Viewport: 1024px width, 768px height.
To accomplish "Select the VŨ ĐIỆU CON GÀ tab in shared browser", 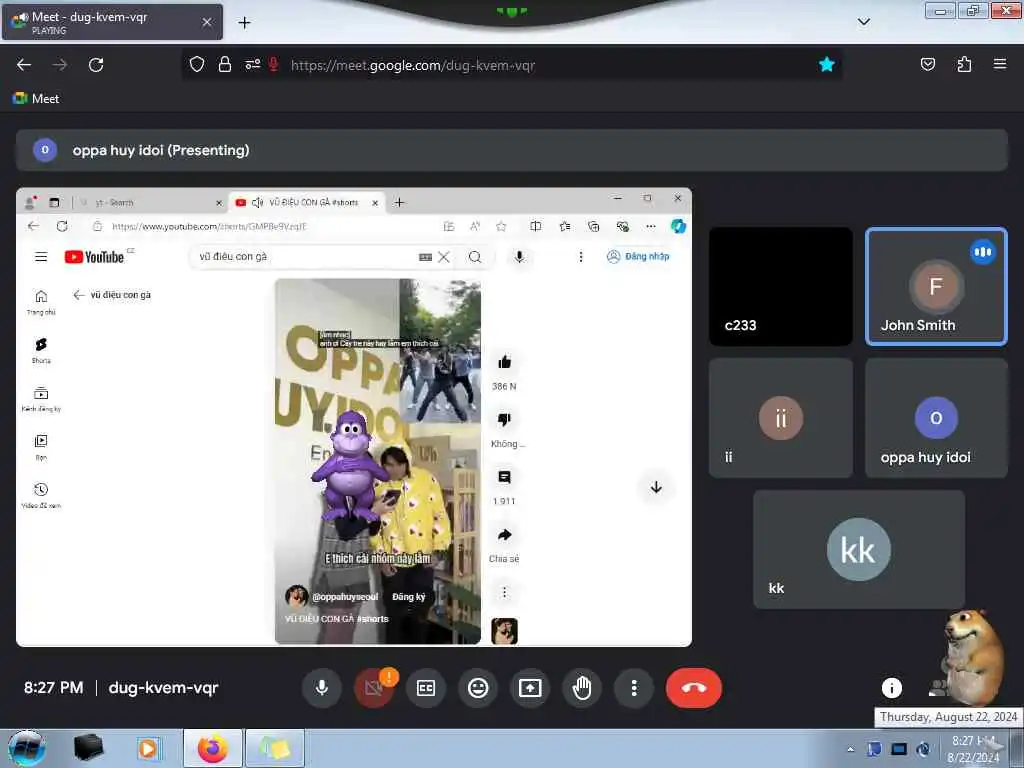I will (x=307, y=202).
